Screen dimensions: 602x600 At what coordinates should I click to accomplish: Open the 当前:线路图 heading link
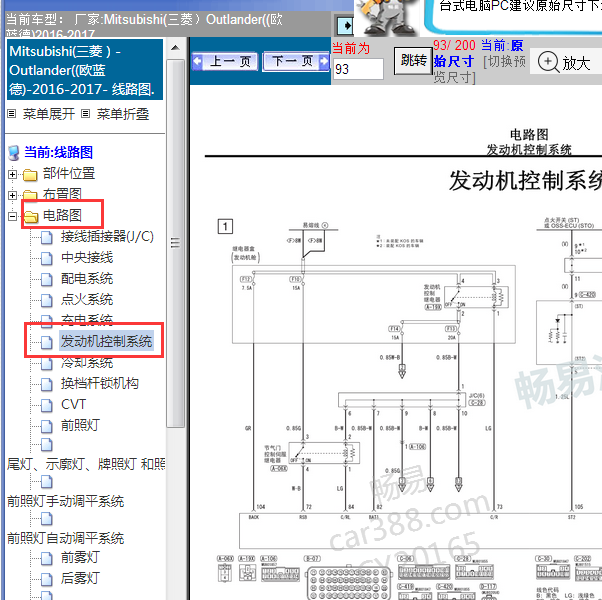58,152
